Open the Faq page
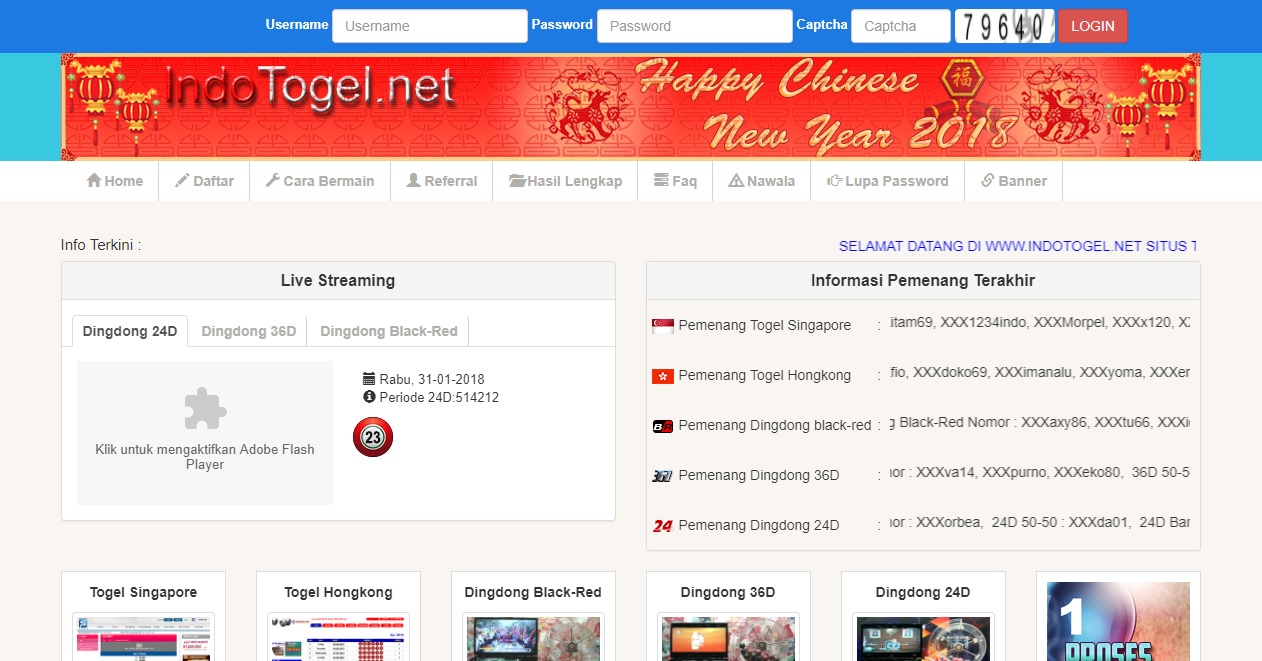Viewport: 1262px width, 661px height. pyautogui.click(x=675, y=181)
